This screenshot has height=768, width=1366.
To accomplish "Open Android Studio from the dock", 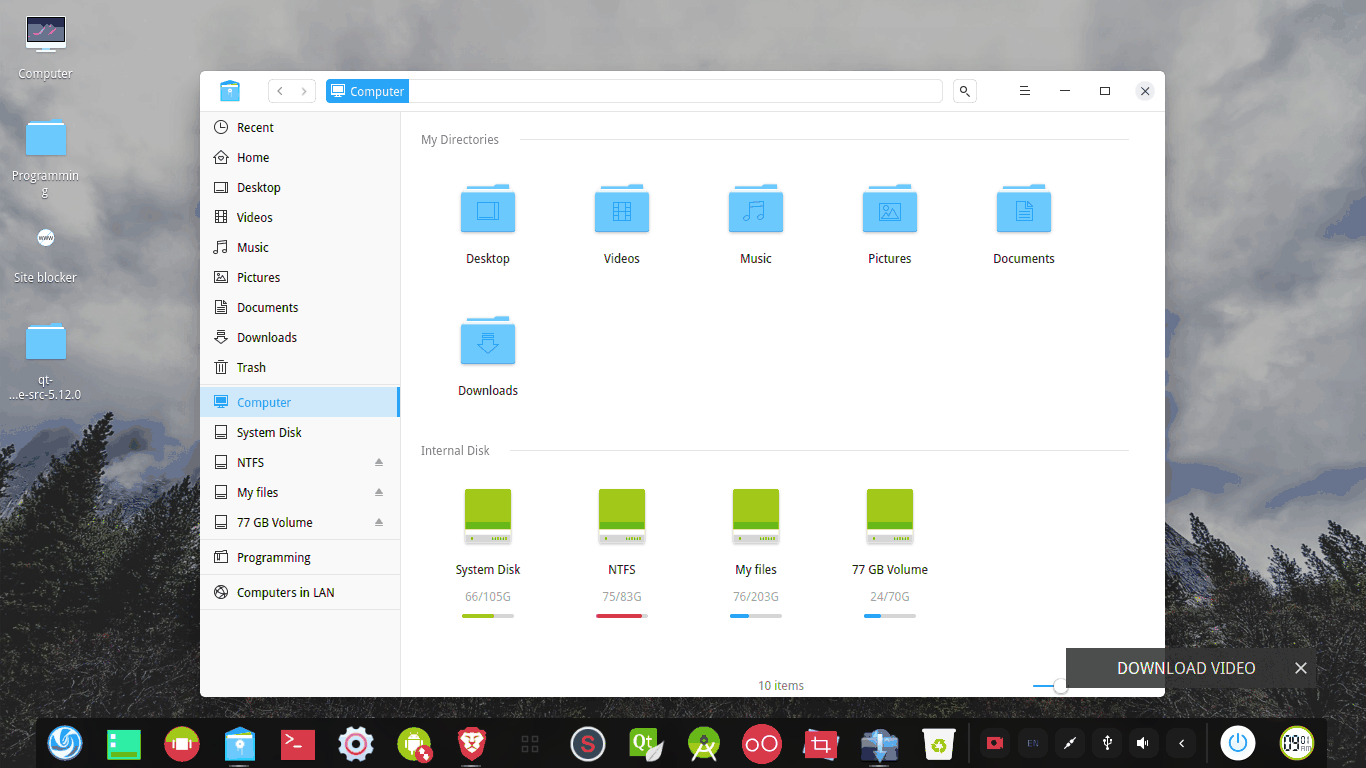I will 703,743.
